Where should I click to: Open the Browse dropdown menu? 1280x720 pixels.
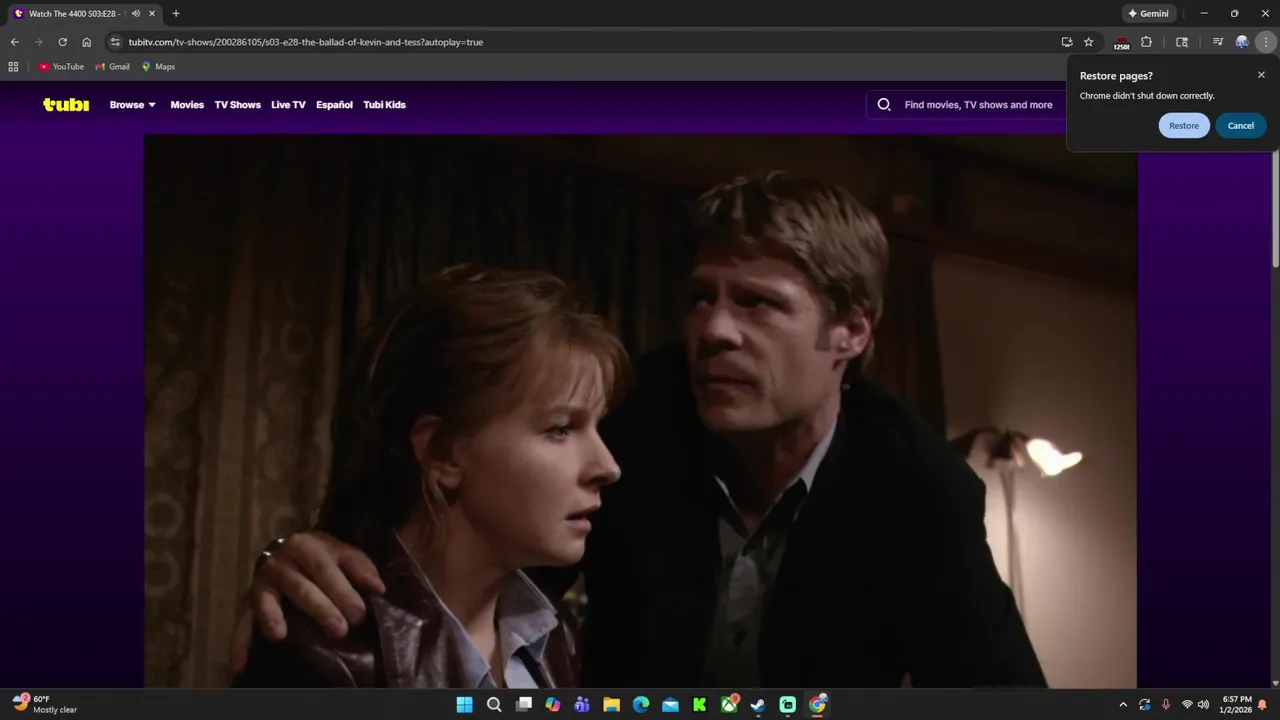[x=133, y=105]
